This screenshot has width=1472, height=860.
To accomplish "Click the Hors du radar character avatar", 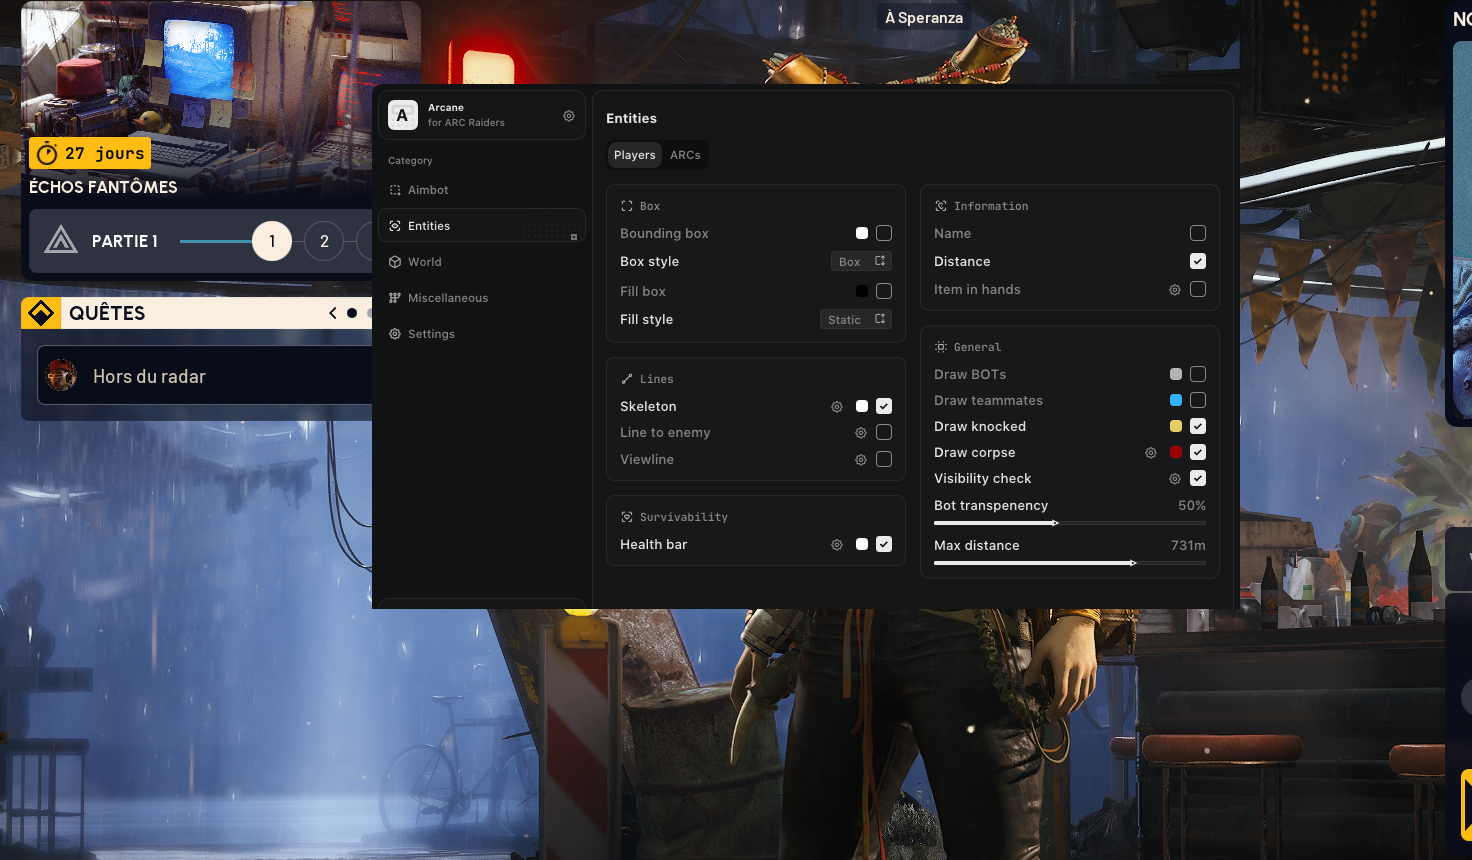I will [x=61, y=376].
